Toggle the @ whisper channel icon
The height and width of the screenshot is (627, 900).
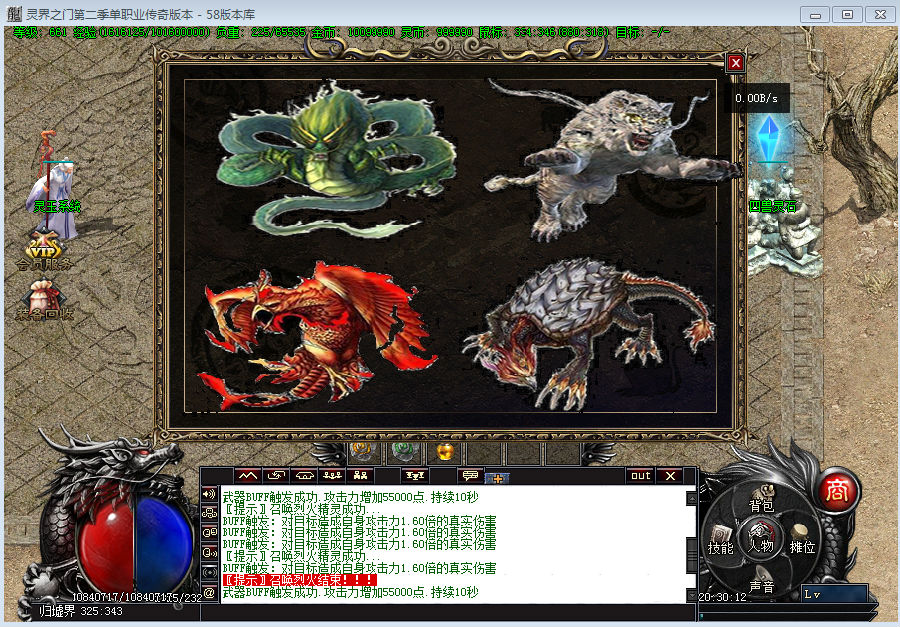point(210,592)
